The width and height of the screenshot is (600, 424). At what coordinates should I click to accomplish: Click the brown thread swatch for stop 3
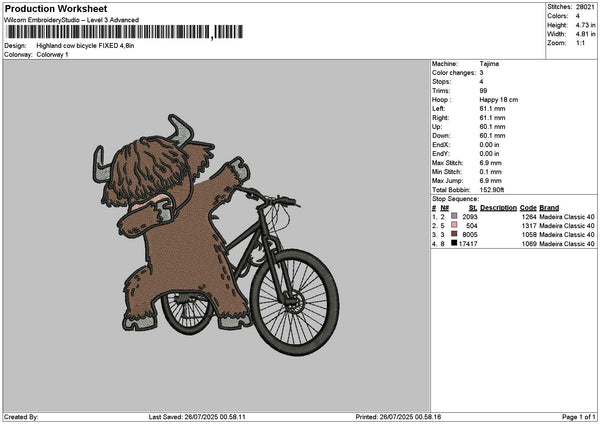(454, 234)
